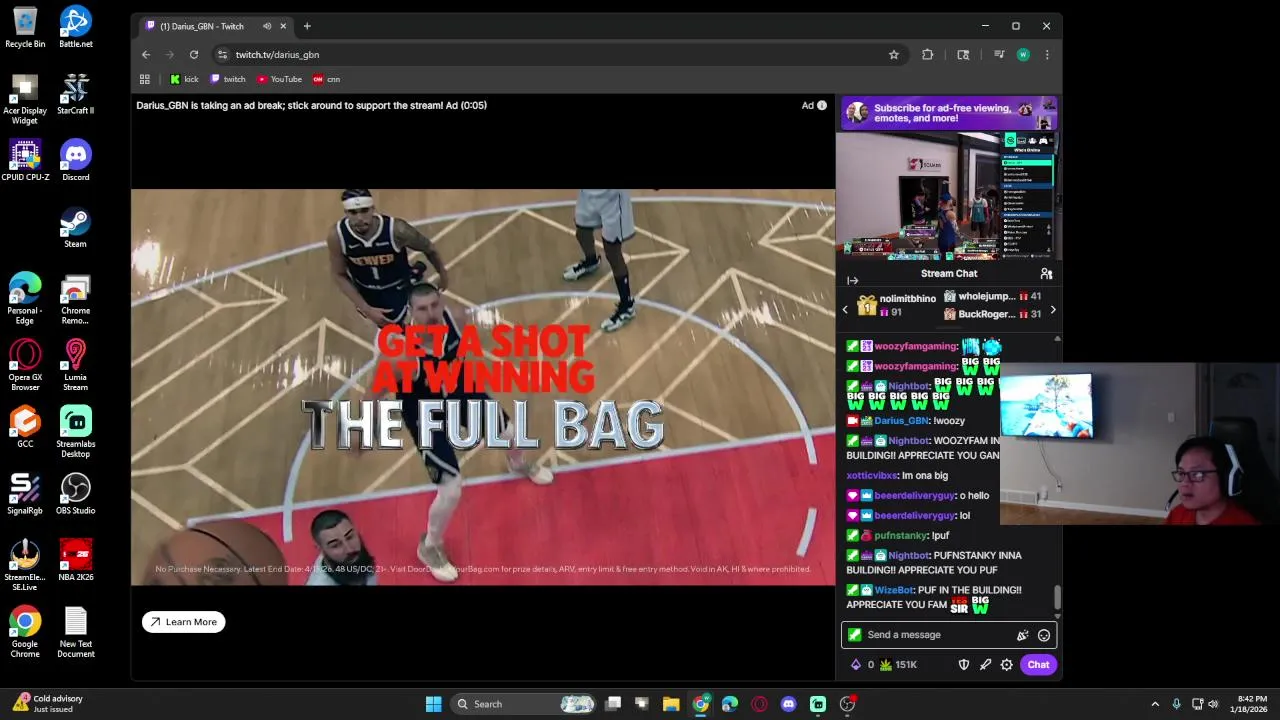The height and width of the screenshot is (720, 1280).
Task: Open Steam desktop shortcut
Action: point(75,227)
